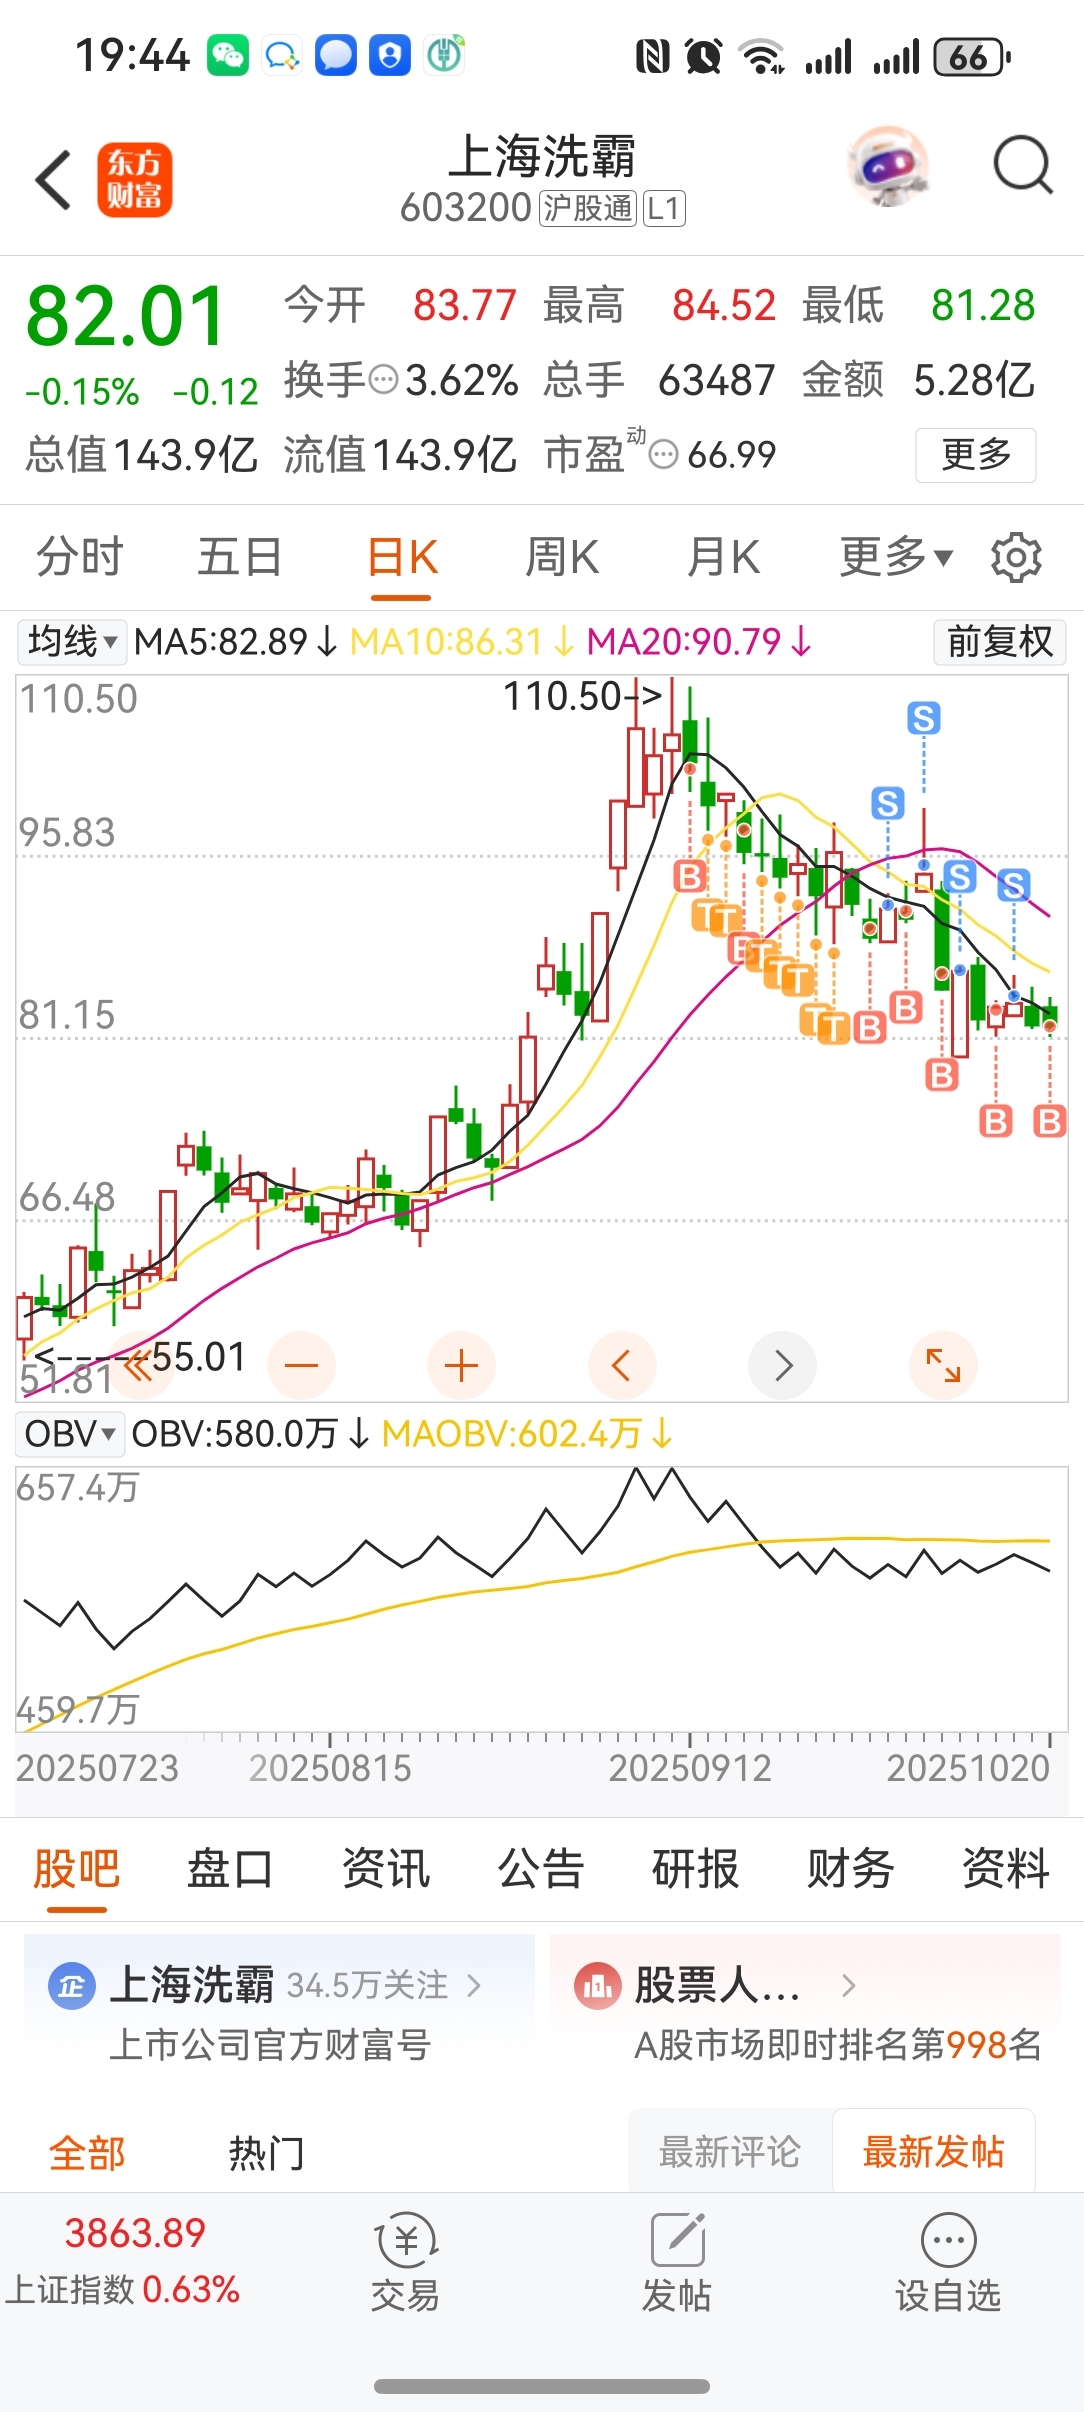This screenshot has width=1084, height=2412.
Task: Switch to 周K chart tab
Action: 562,557
